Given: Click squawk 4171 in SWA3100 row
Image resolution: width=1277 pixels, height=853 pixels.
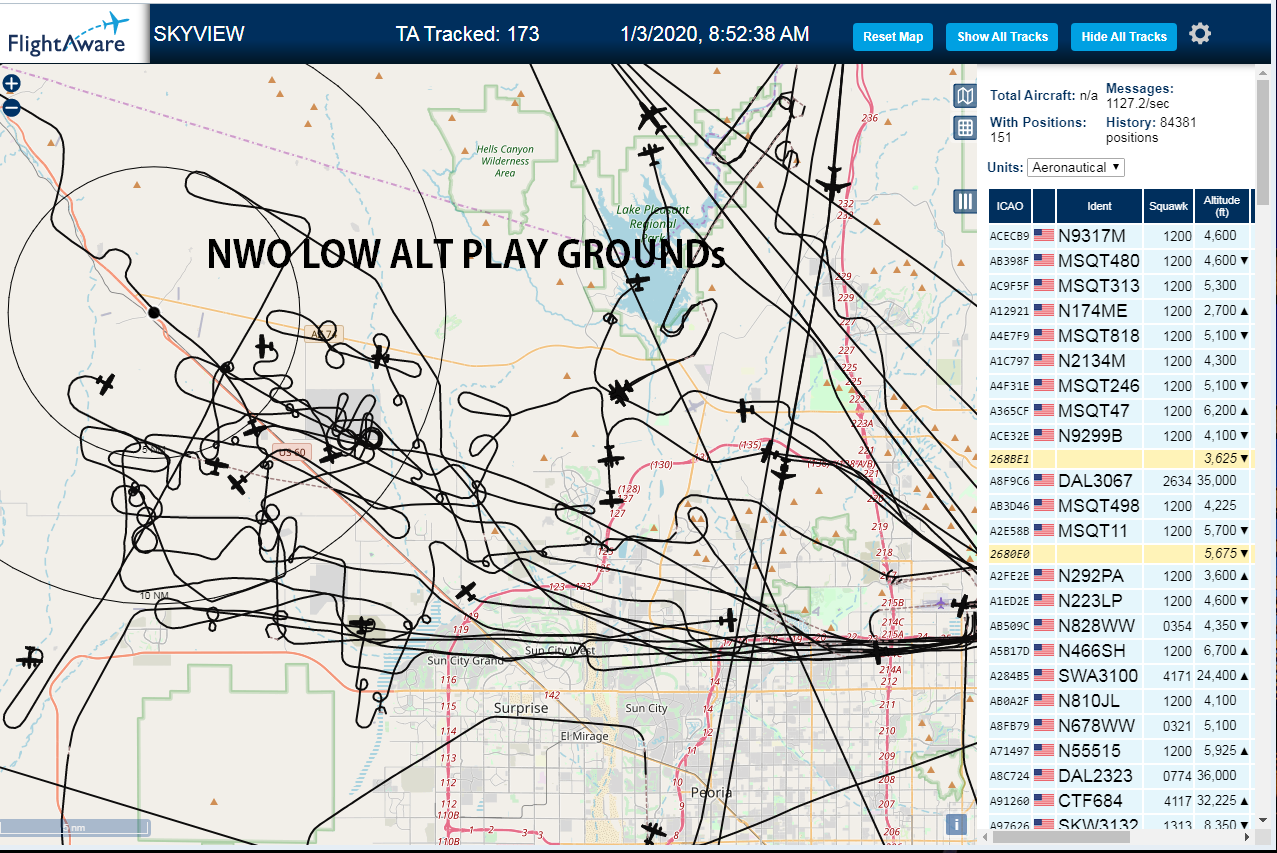Looking at the screenshot, I should 1178,676.
